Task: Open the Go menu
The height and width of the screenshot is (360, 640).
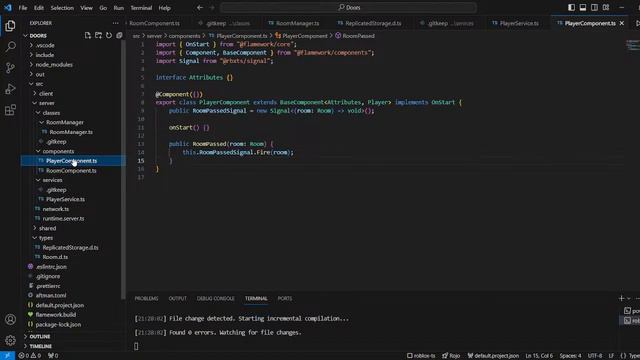Action: point(103,8)
